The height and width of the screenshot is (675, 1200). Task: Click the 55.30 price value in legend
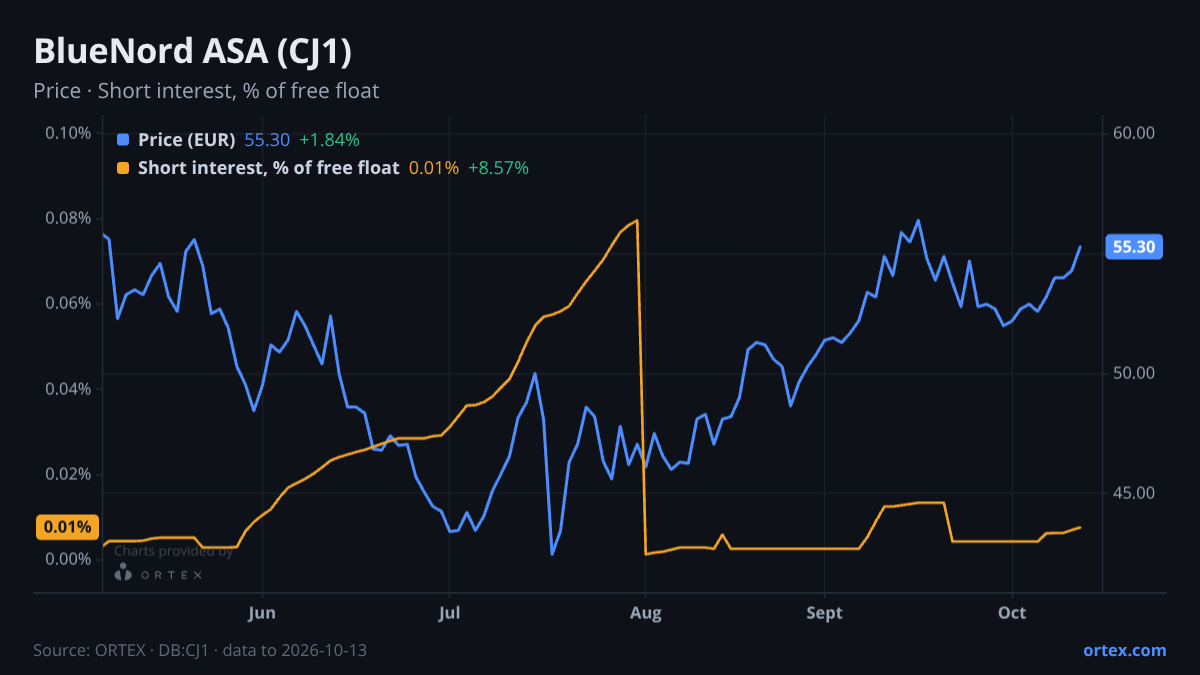(267, 140)
